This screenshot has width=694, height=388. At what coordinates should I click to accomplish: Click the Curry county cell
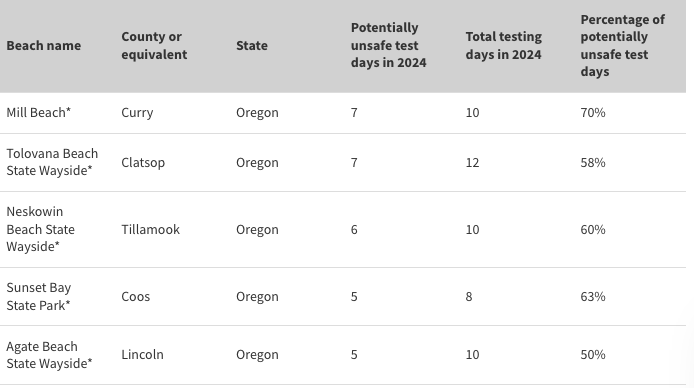(137, 113)
